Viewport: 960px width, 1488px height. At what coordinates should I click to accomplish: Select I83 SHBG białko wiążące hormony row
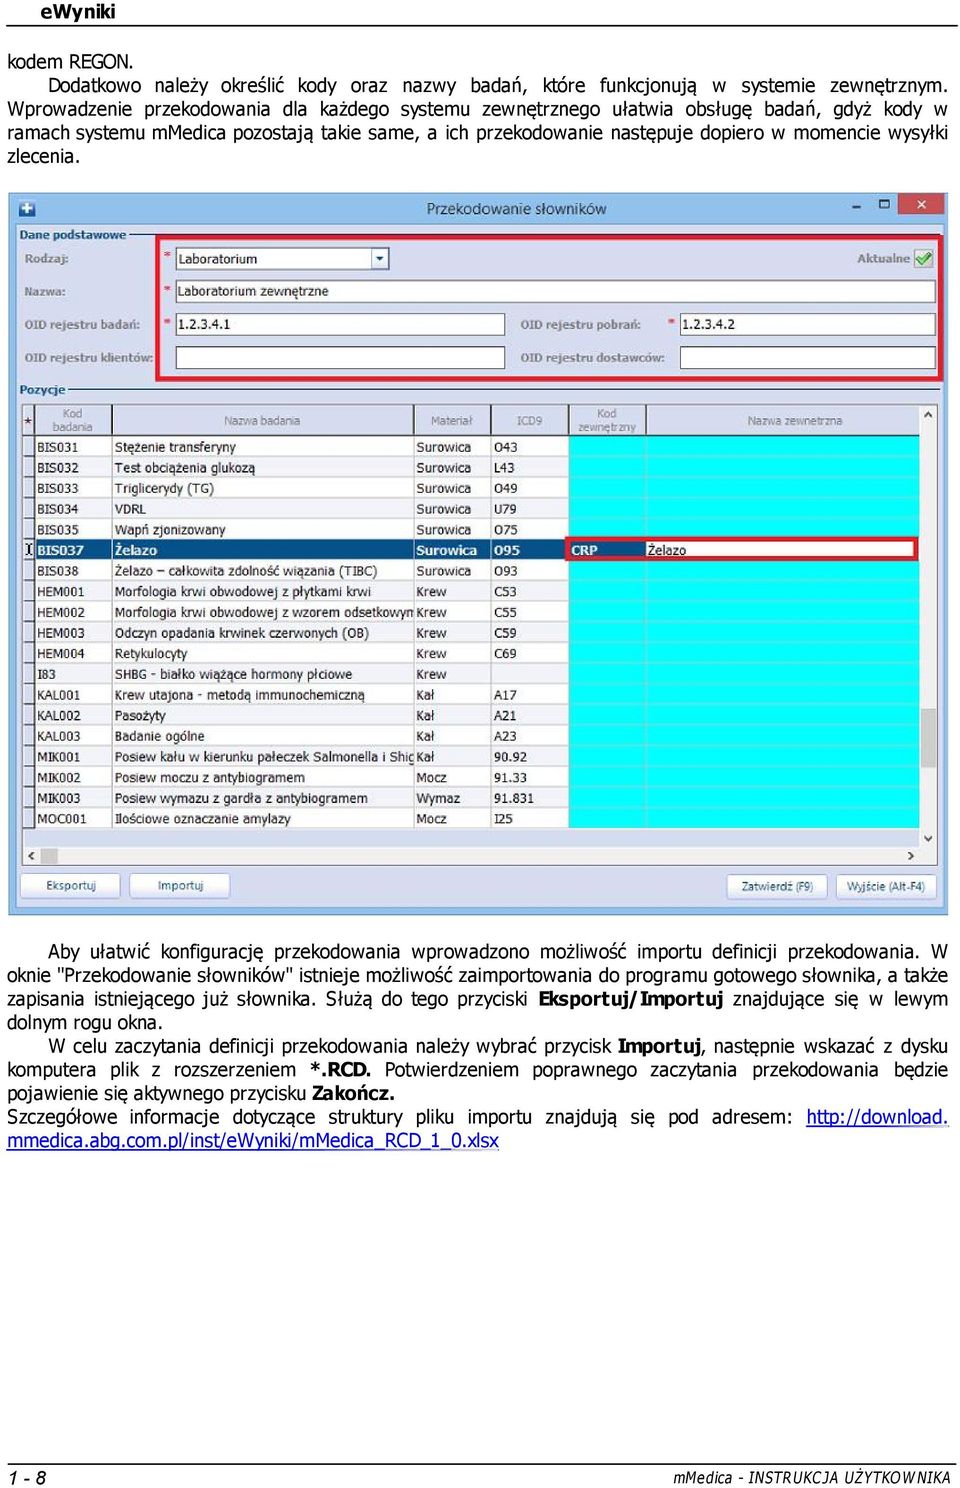(471, 674)
